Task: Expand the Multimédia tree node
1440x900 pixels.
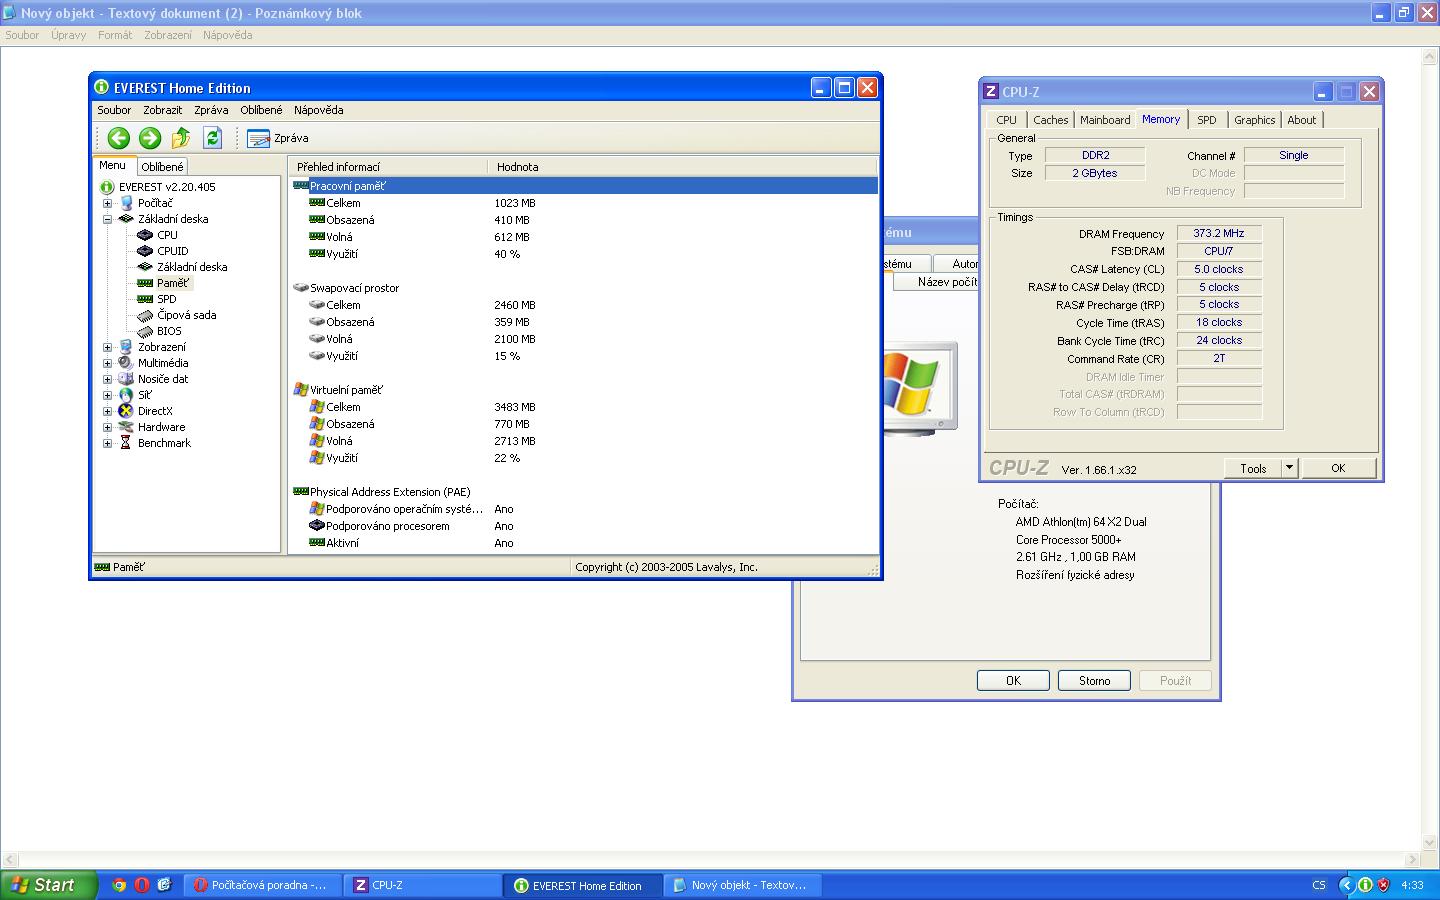Action: coord(107,363)
